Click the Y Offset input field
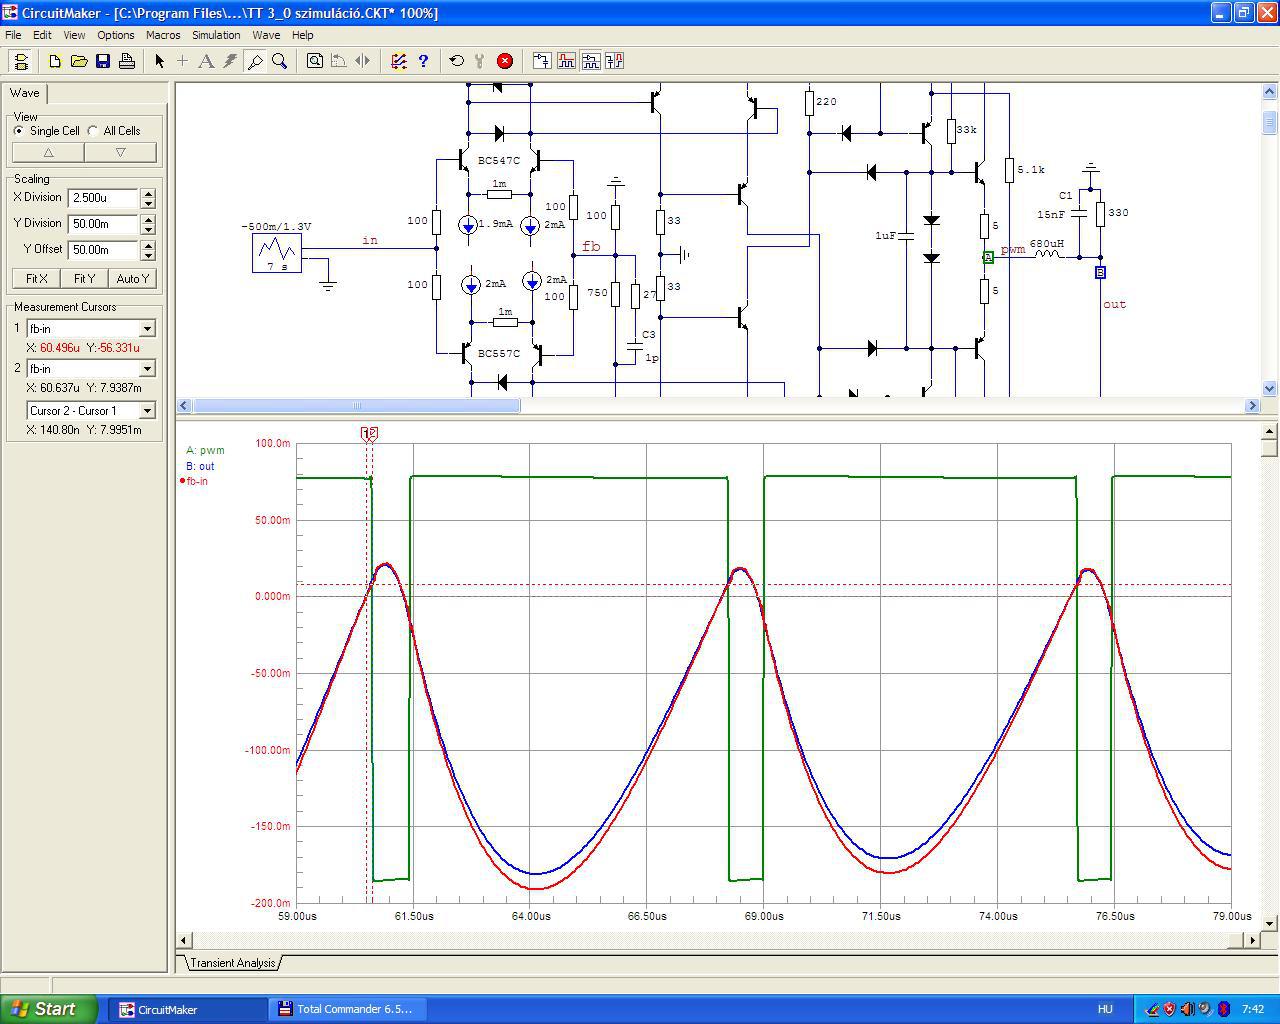Image resolution: width=1280 pixels, height=1024 pixels. click(102, 250)
